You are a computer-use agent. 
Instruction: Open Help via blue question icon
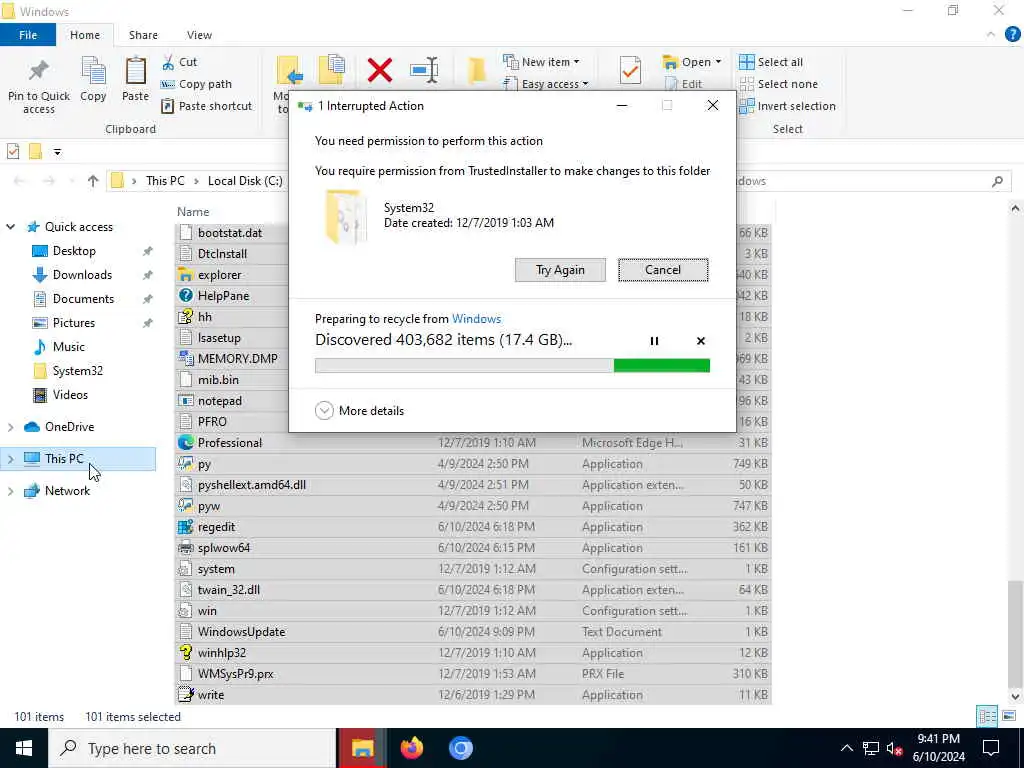(1012, 35)
